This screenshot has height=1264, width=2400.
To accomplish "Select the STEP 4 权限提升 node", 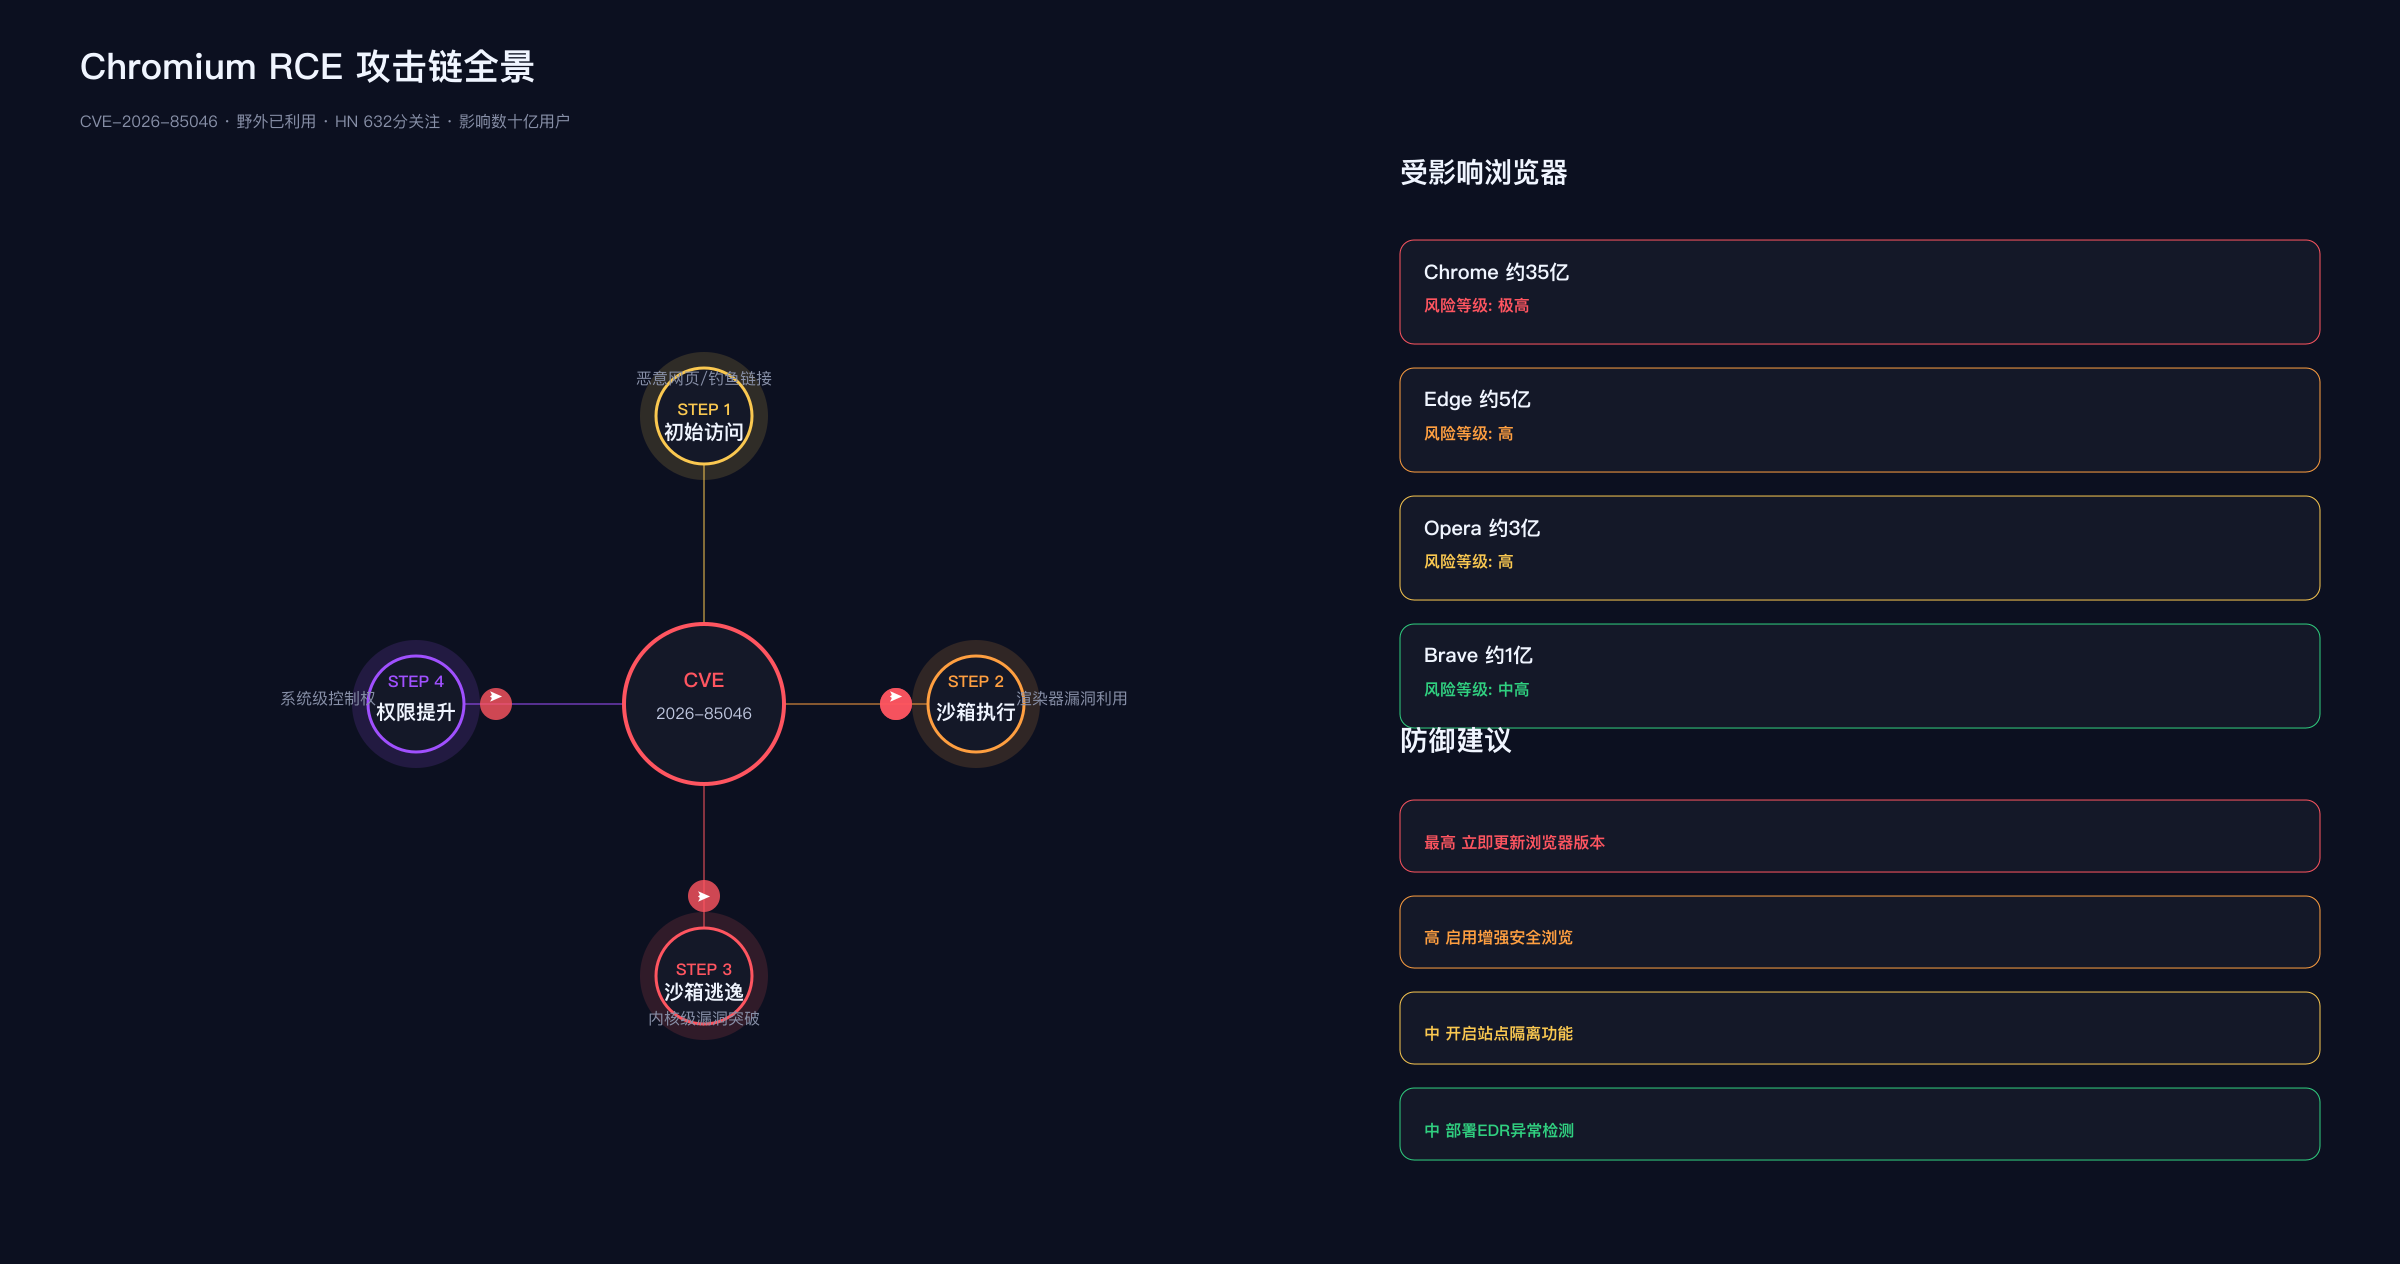I will [416, 704].
